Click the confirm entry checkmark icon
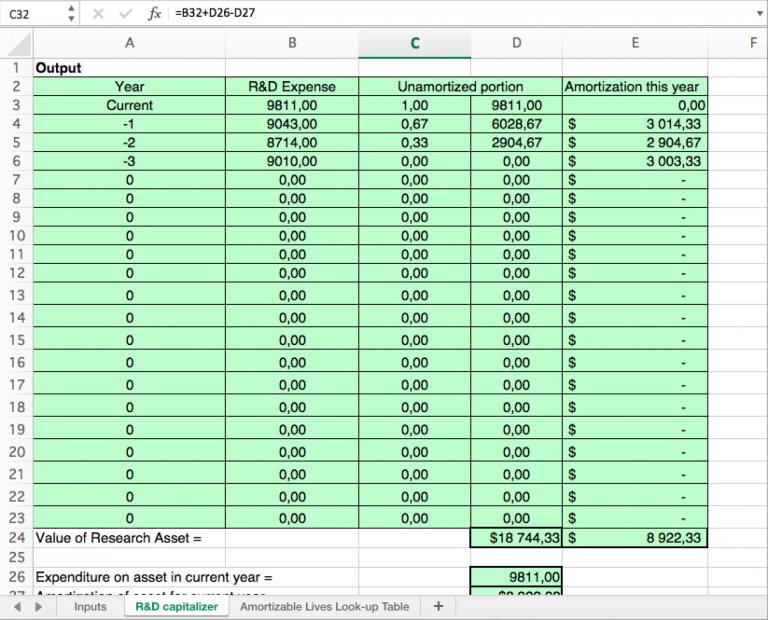This screenshot has height=620, width=768. 125,14
